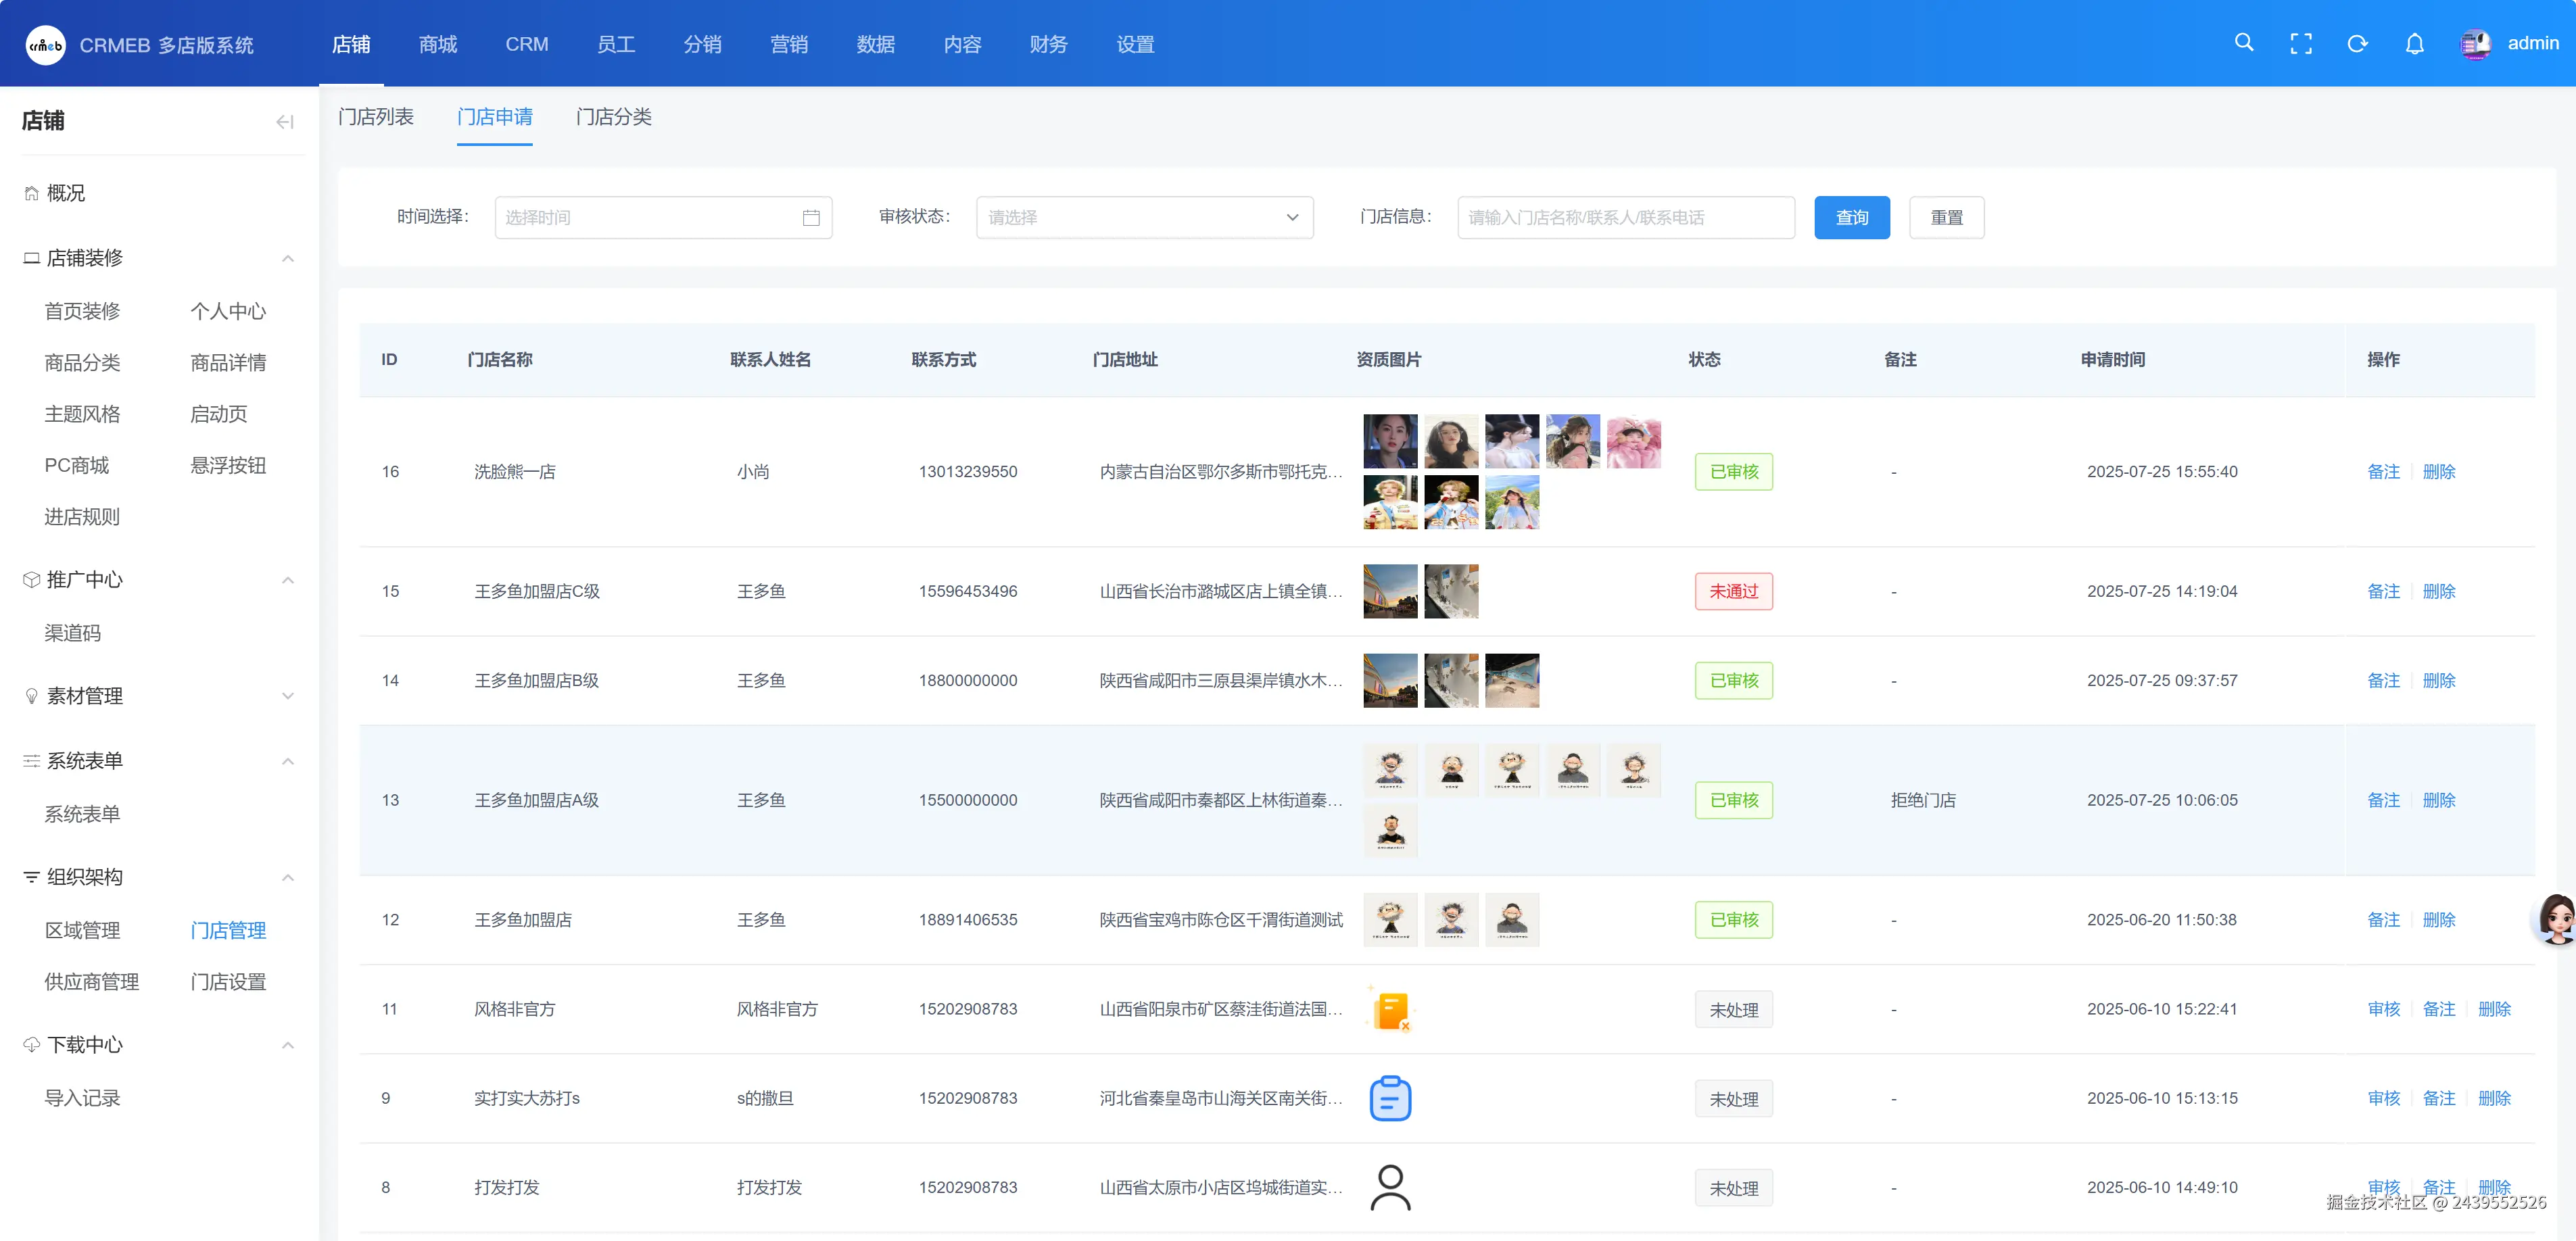Click the 查询 button
The image size is (2576, 1241).
coord(1851,218)
